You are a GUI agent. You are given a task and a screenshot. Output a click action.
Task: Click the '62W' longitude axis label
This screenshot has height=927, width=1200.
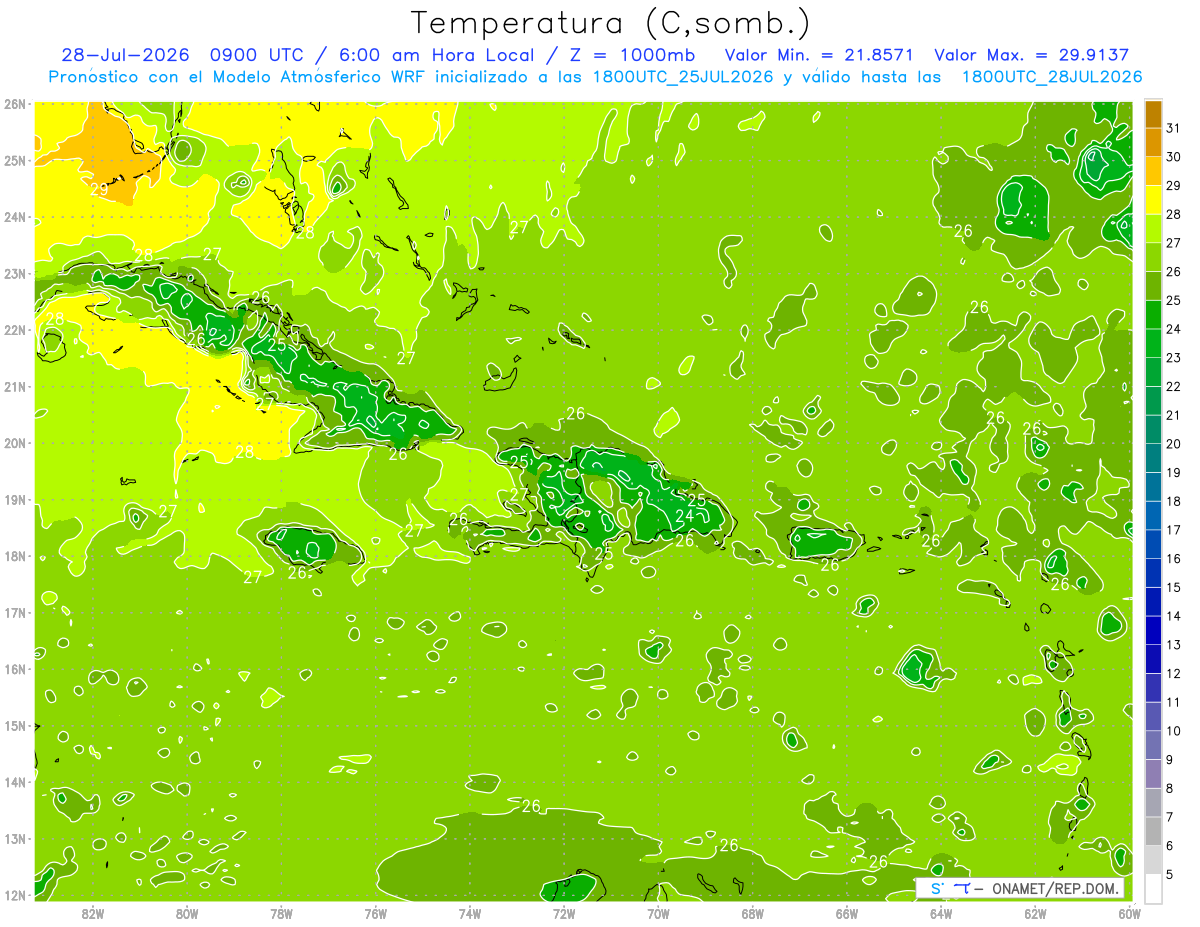click(1035, 913)
